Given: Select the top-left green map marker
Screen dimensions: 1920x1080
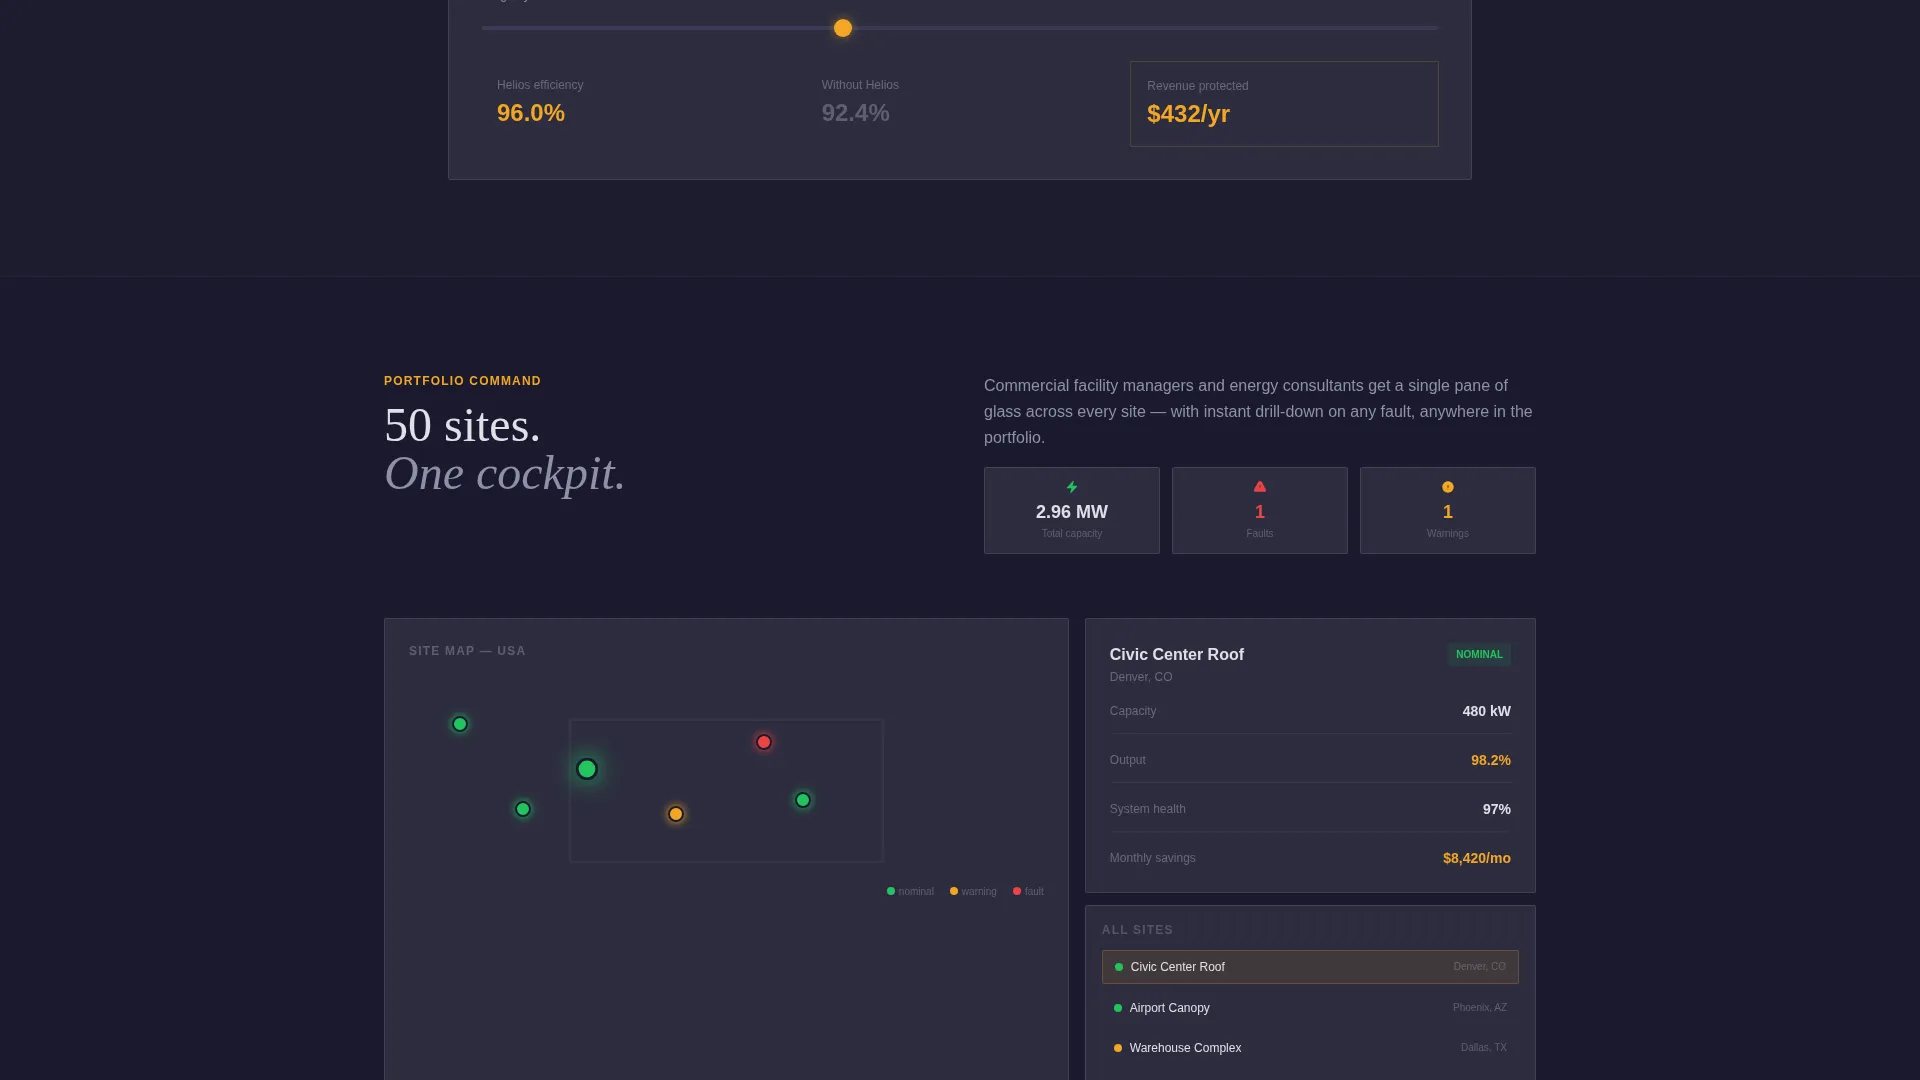Looking at the screenshot, I should pos(460,724).
